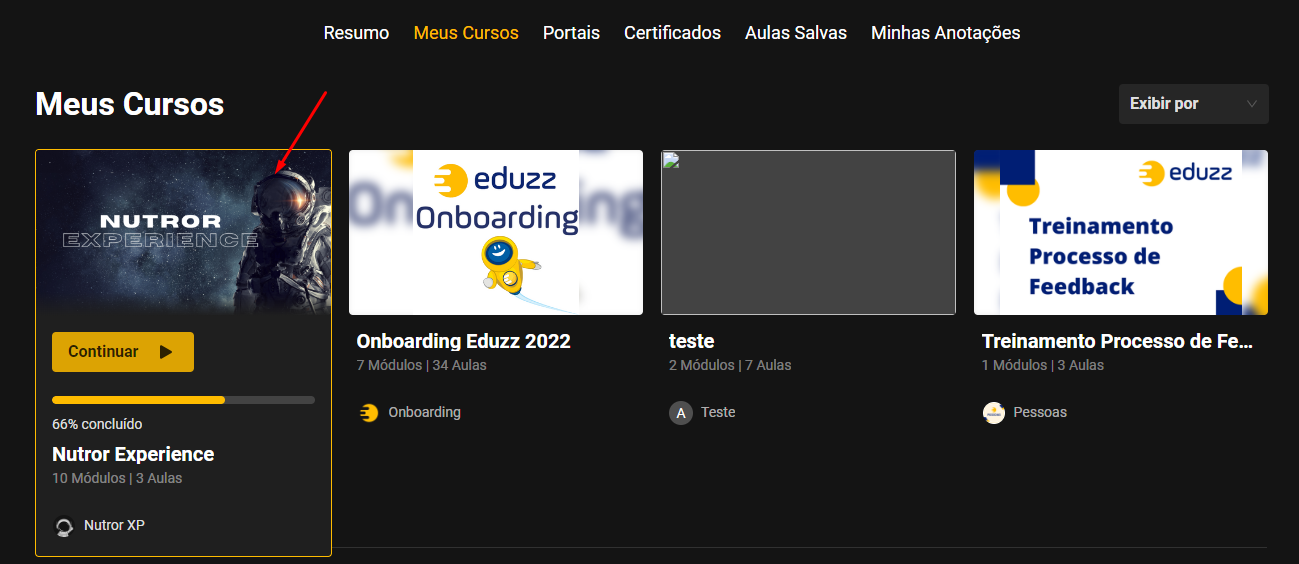This screenshot has height=564, width=1299.
Task: Click the Nutror XP producer avatar icon
Action: tap(64, 526)
